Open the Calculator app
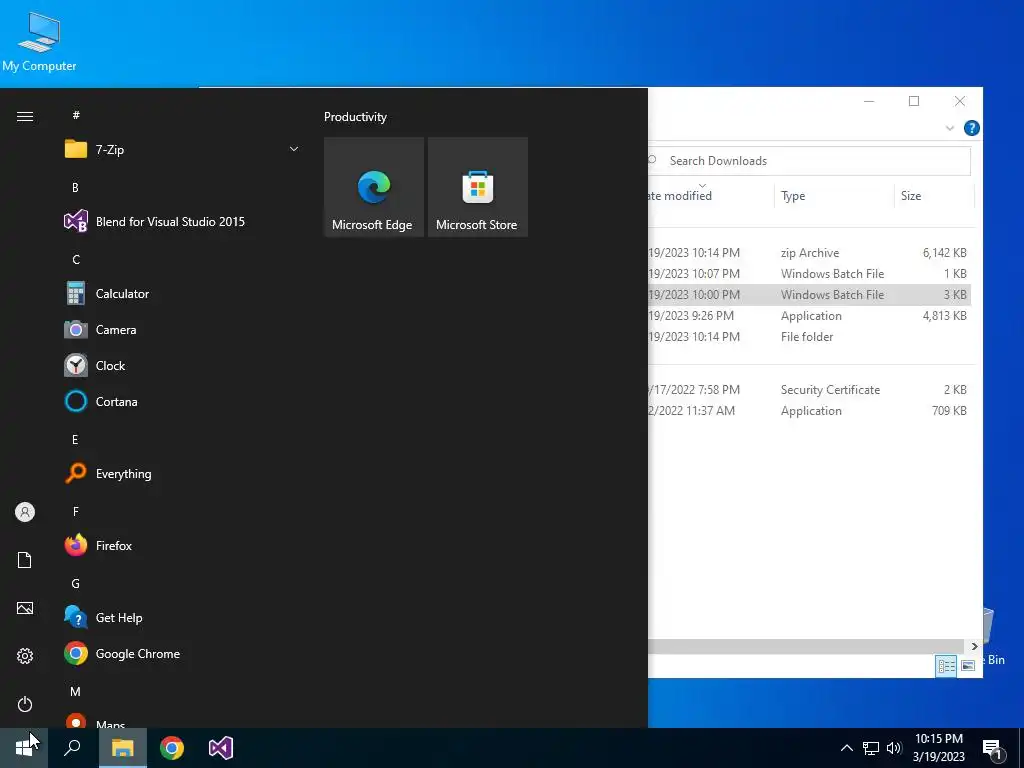The image size is (1024, 768). 183,294
